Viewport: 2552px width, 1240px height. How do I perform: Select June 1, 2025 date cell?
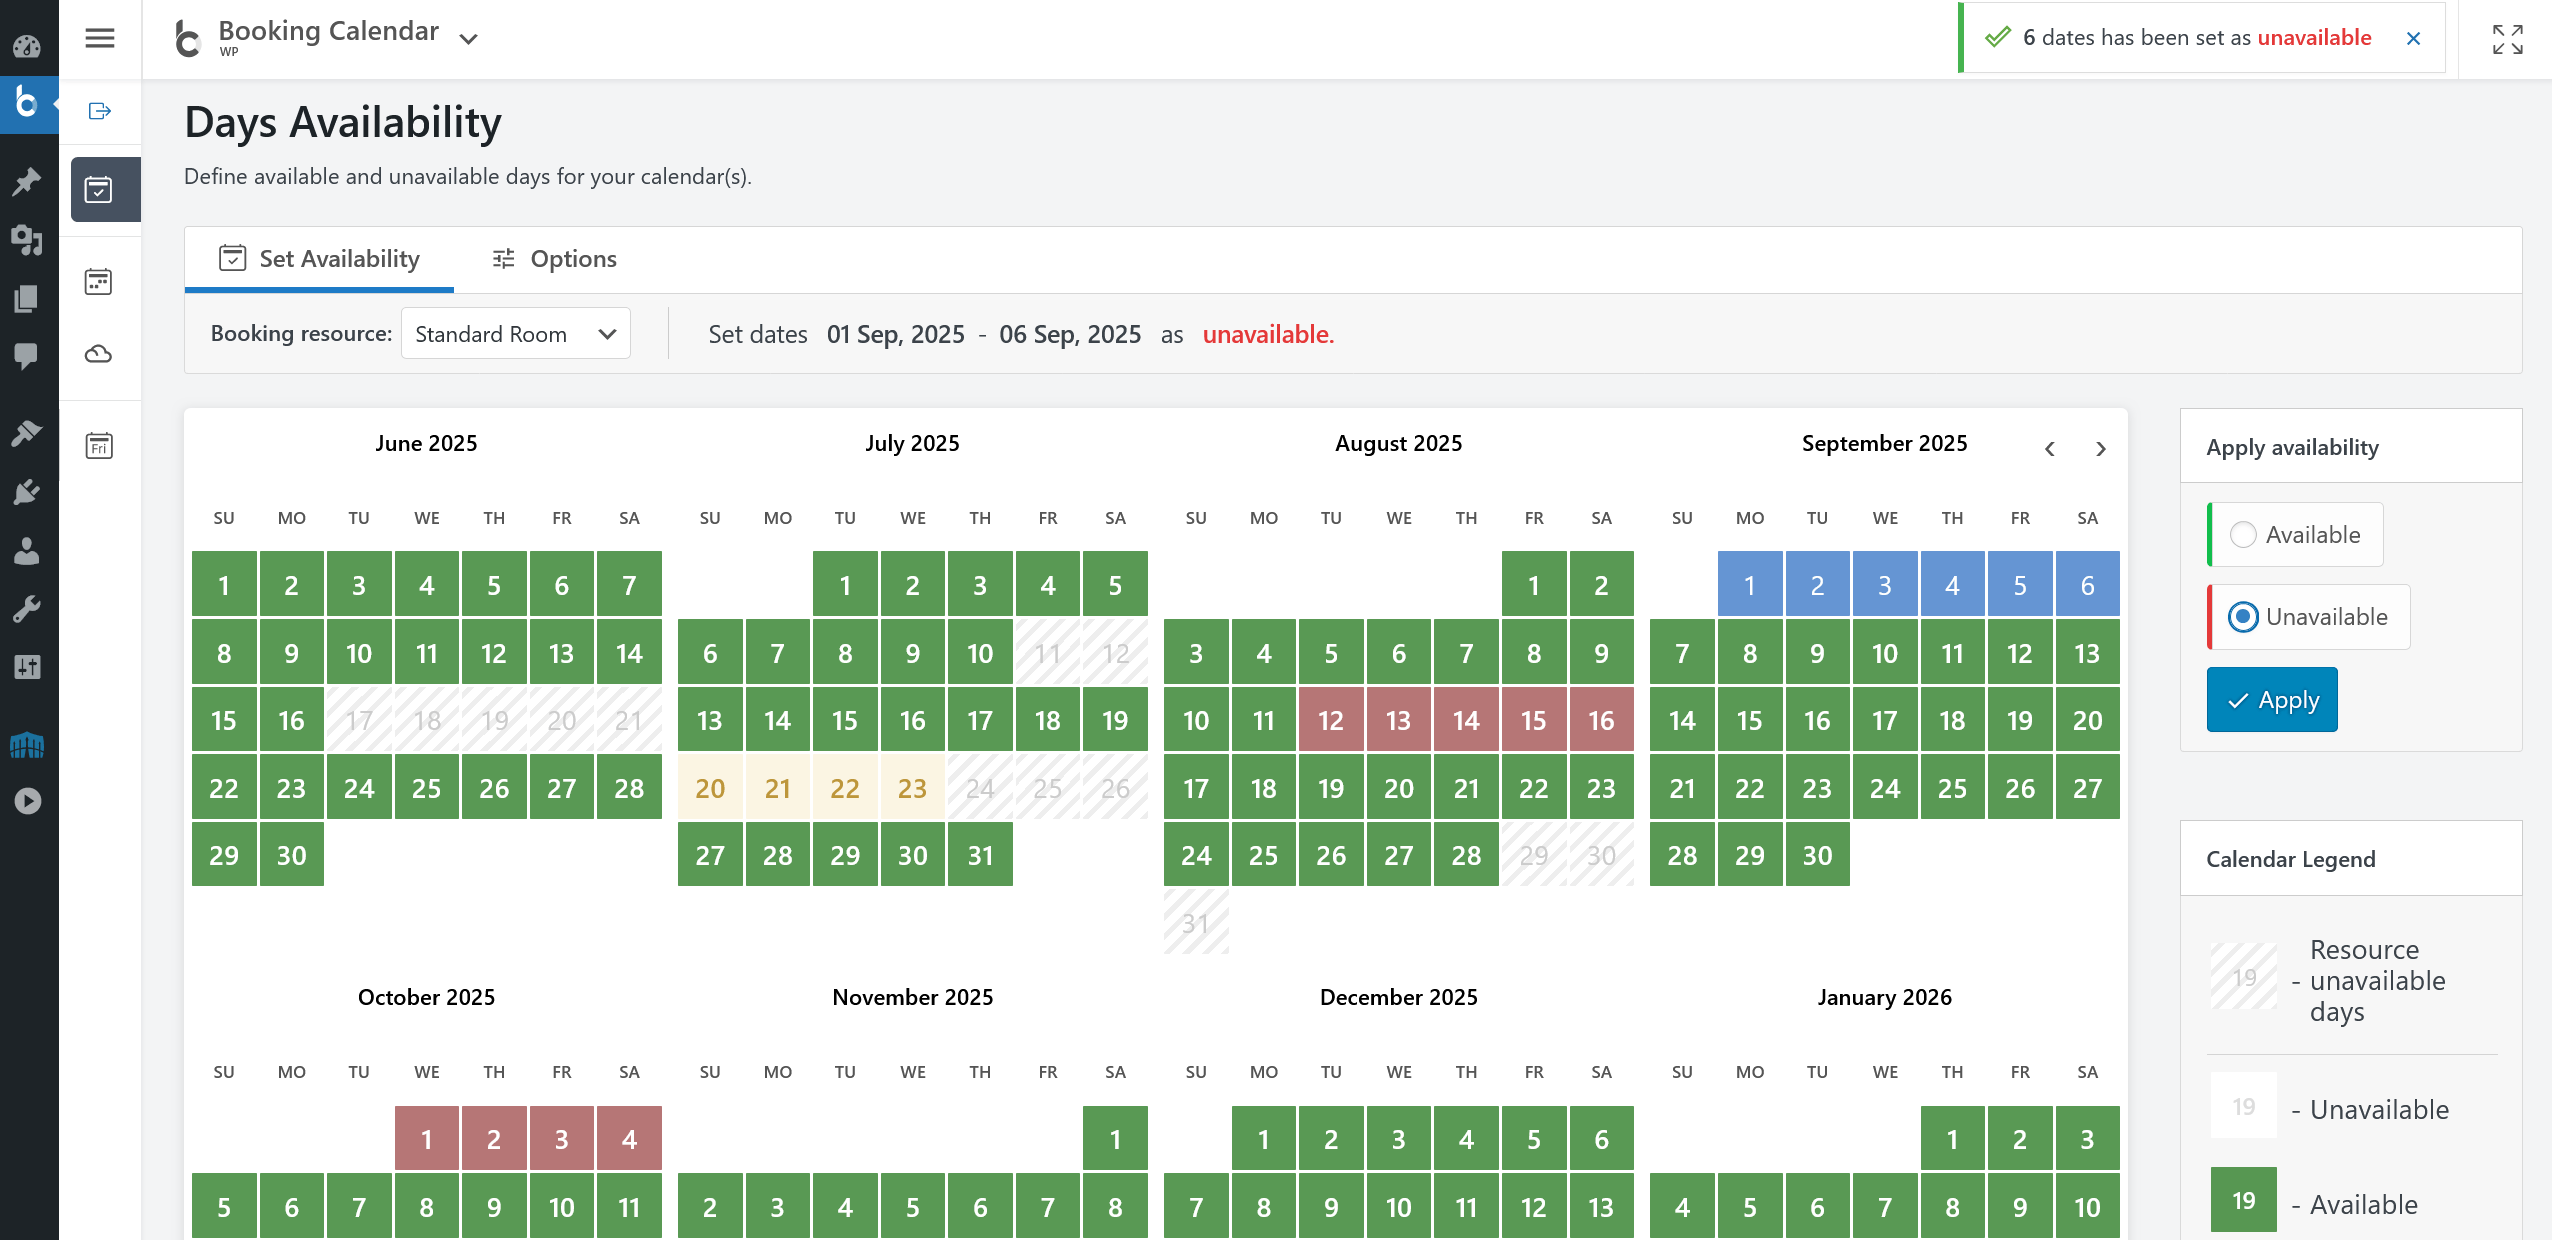224,584
